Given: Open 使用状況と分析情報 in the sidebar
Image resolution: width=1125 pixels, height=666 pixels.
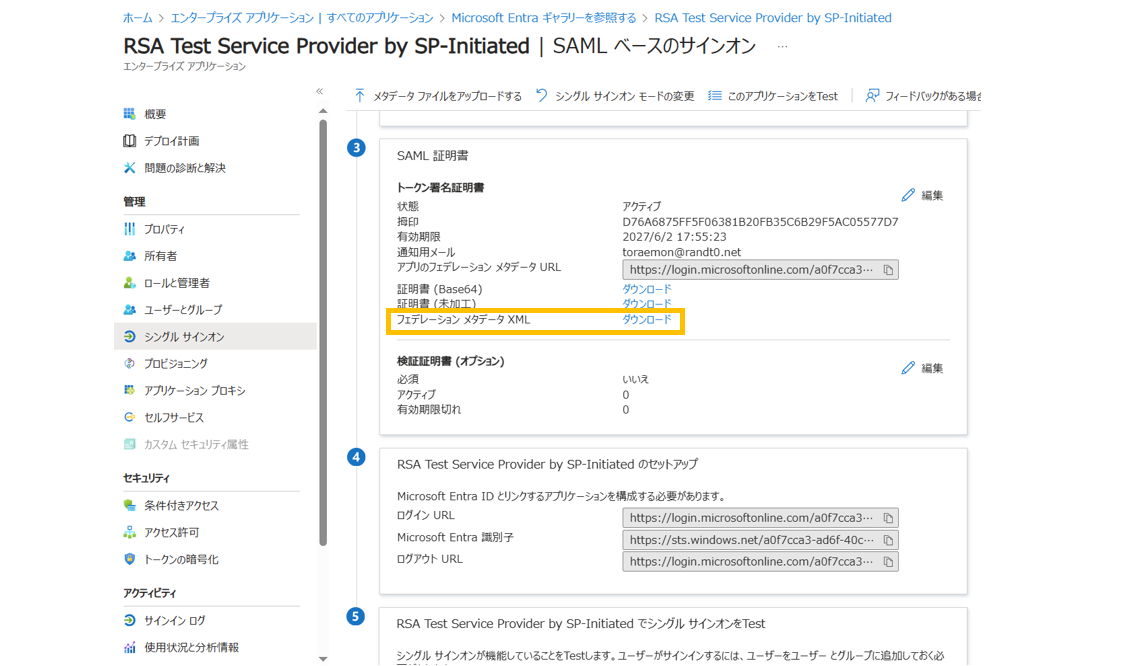Looking at the screenshot, I should [x=191, y=648].
